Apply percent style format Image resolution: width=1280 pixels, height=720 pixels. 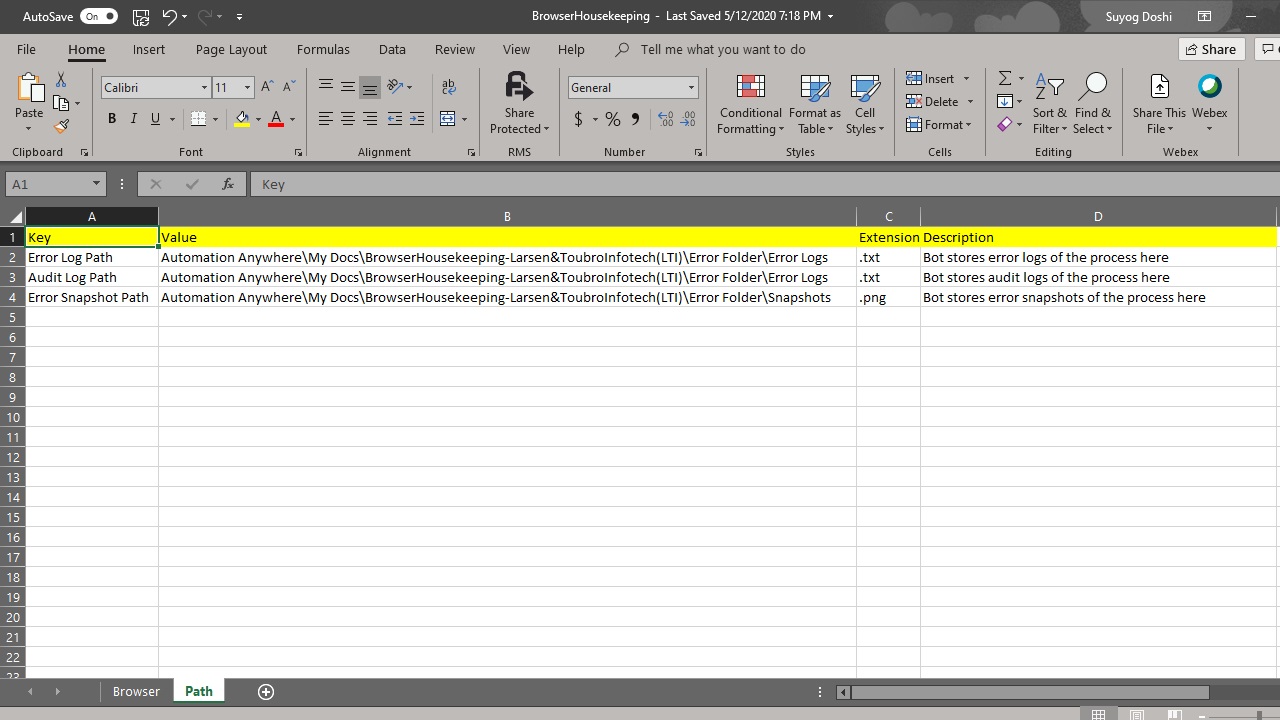(x=612, y=119)
